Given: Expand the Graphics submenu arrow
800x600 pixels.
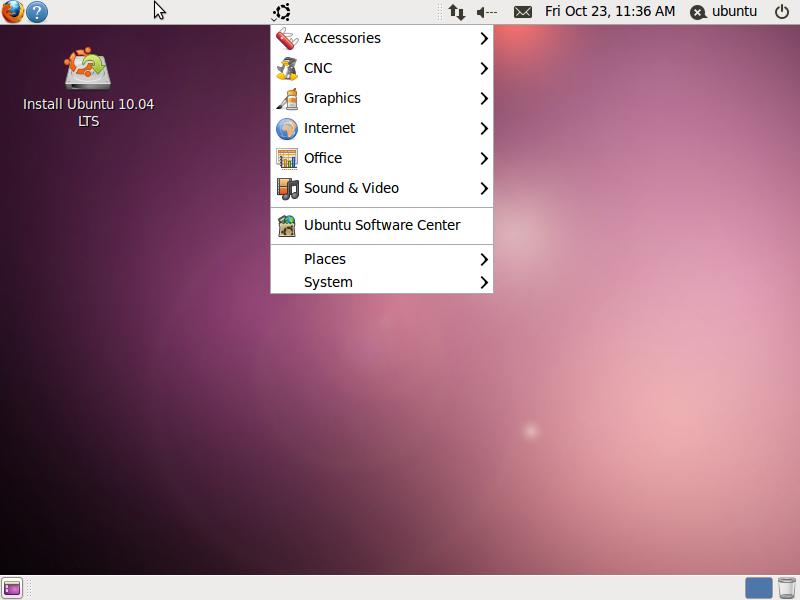Looking at the screenshot, I should click(484, 98).
